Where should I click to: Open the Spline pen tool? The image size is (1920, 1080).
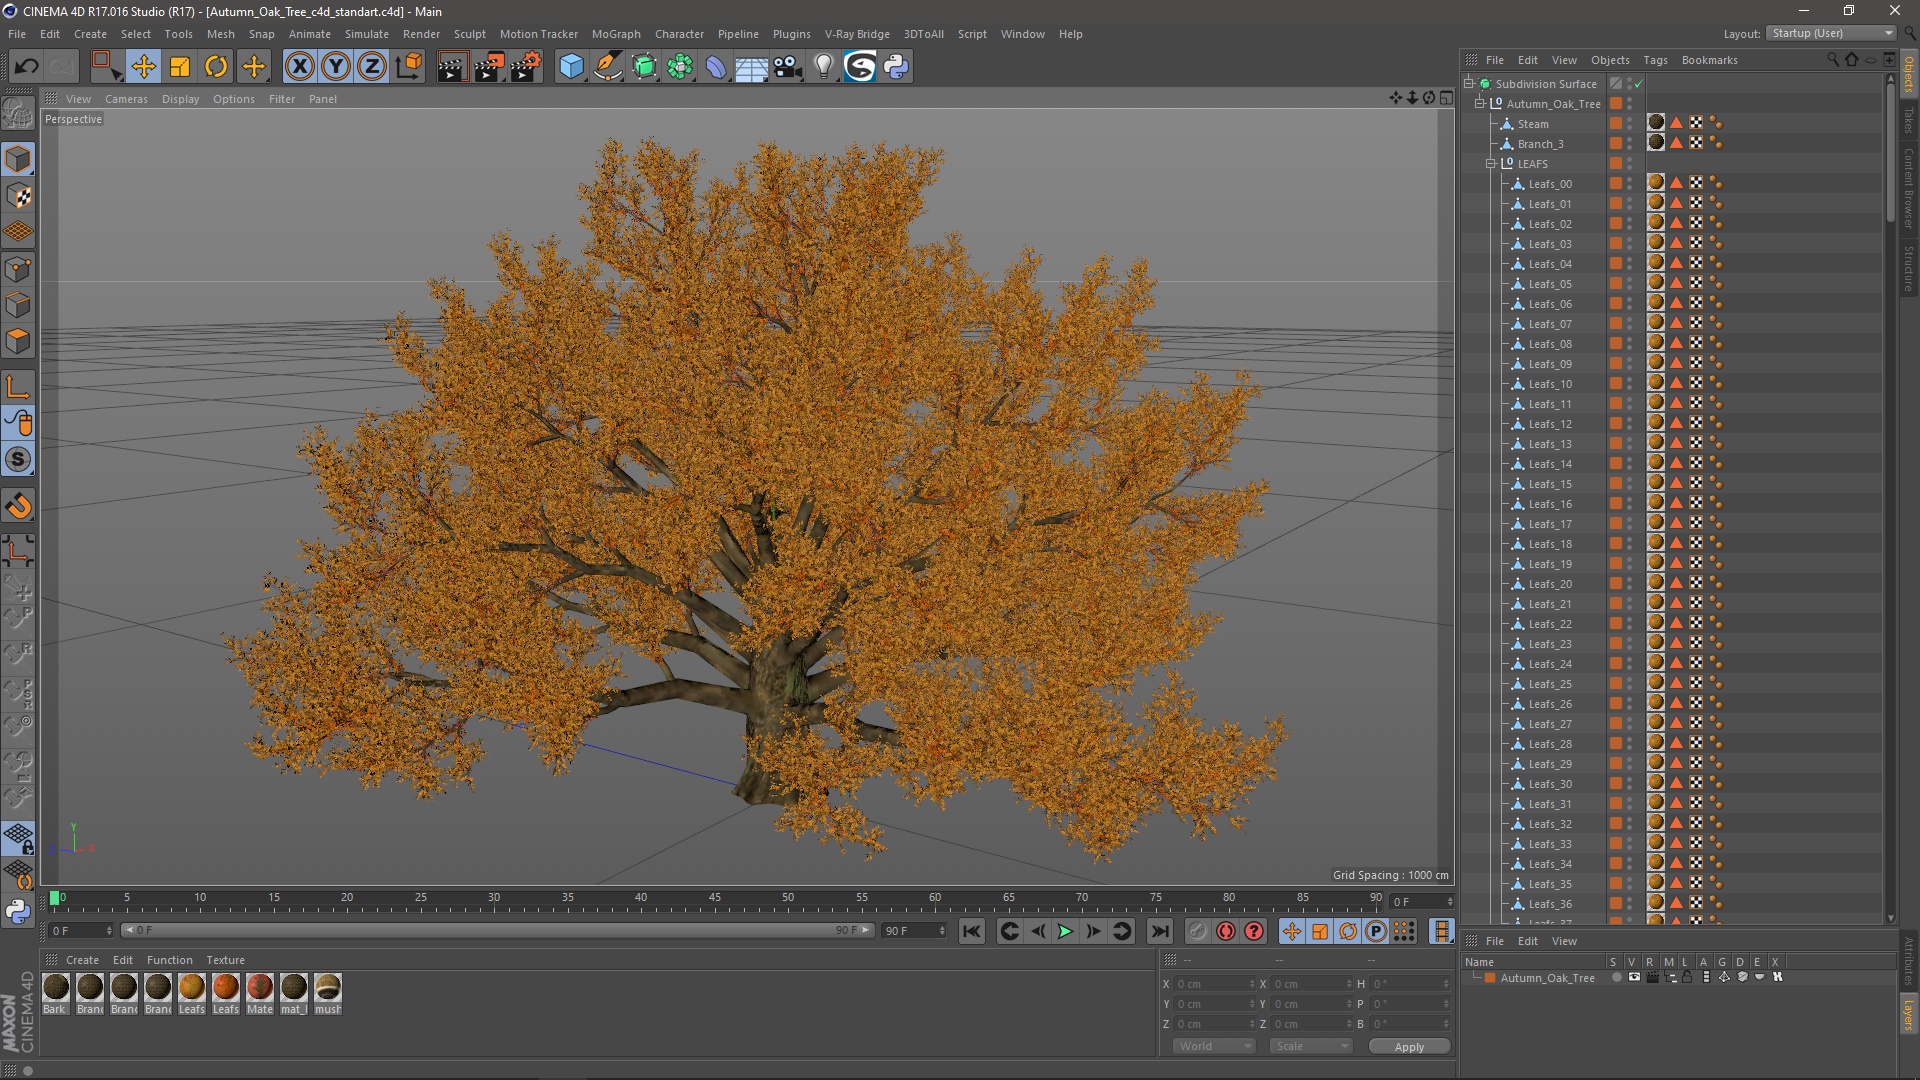pos(608,67)
